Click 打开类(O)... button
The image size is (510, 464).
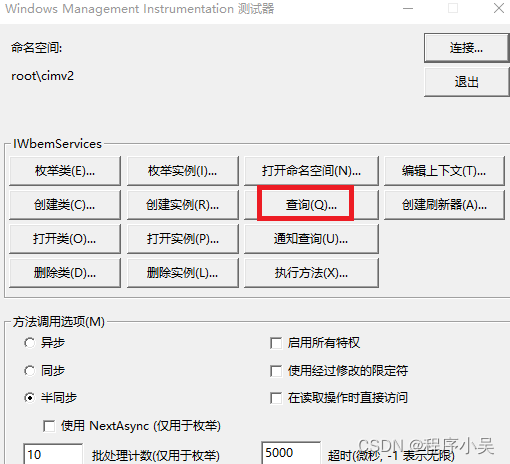pos(65,239)
